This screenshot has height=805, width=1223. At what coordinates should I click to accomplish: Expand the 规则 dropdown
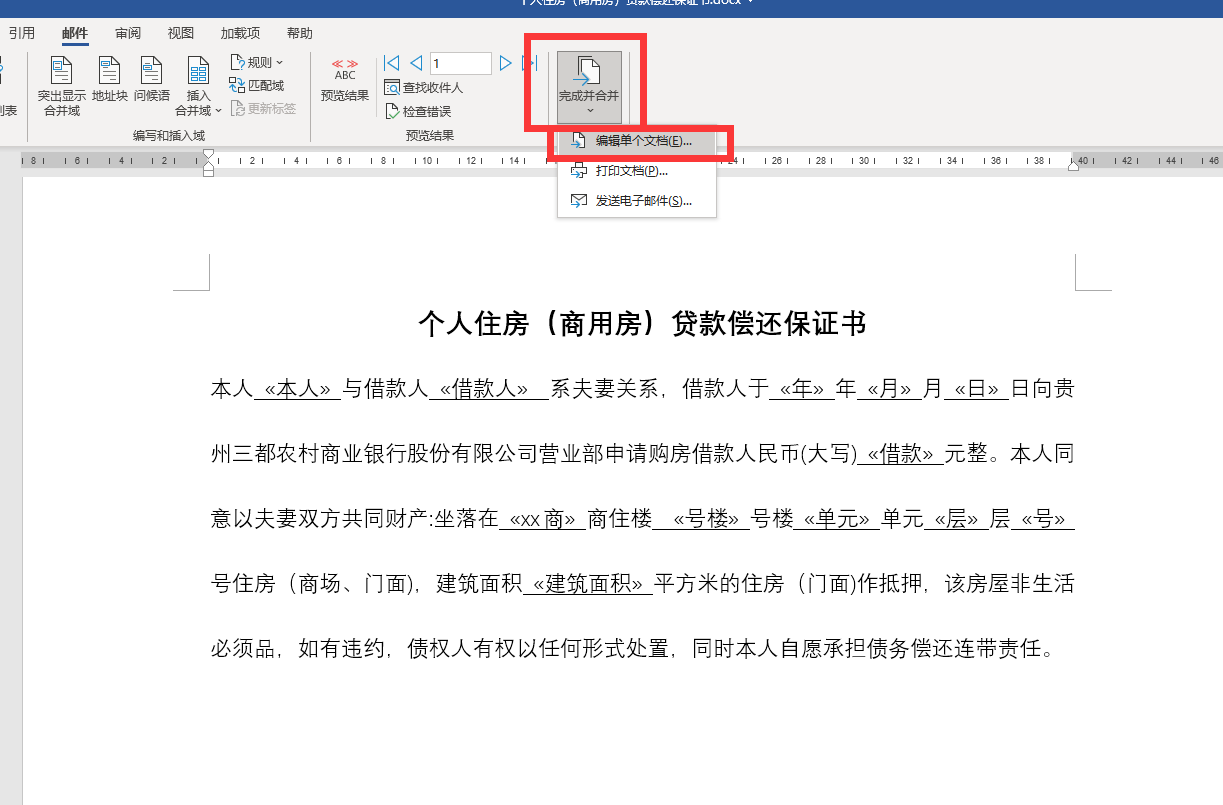(x=257, y=62)
